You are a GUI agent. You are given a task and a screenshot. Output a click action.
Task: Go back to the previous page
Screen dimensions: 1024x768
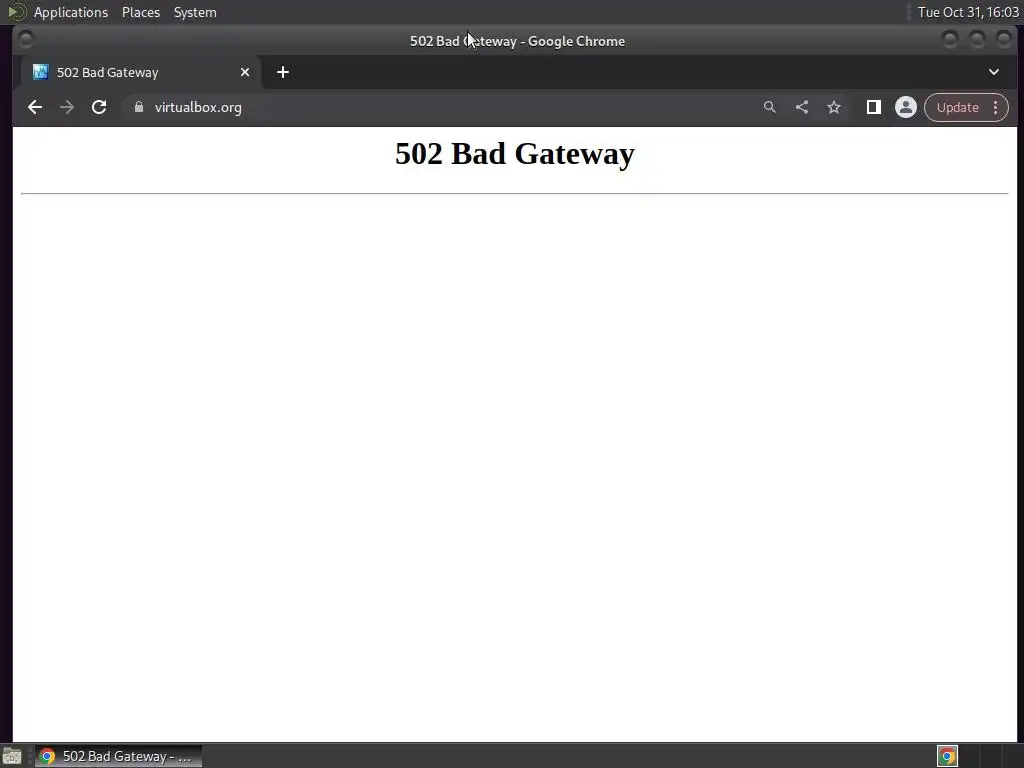click(35, 107)
